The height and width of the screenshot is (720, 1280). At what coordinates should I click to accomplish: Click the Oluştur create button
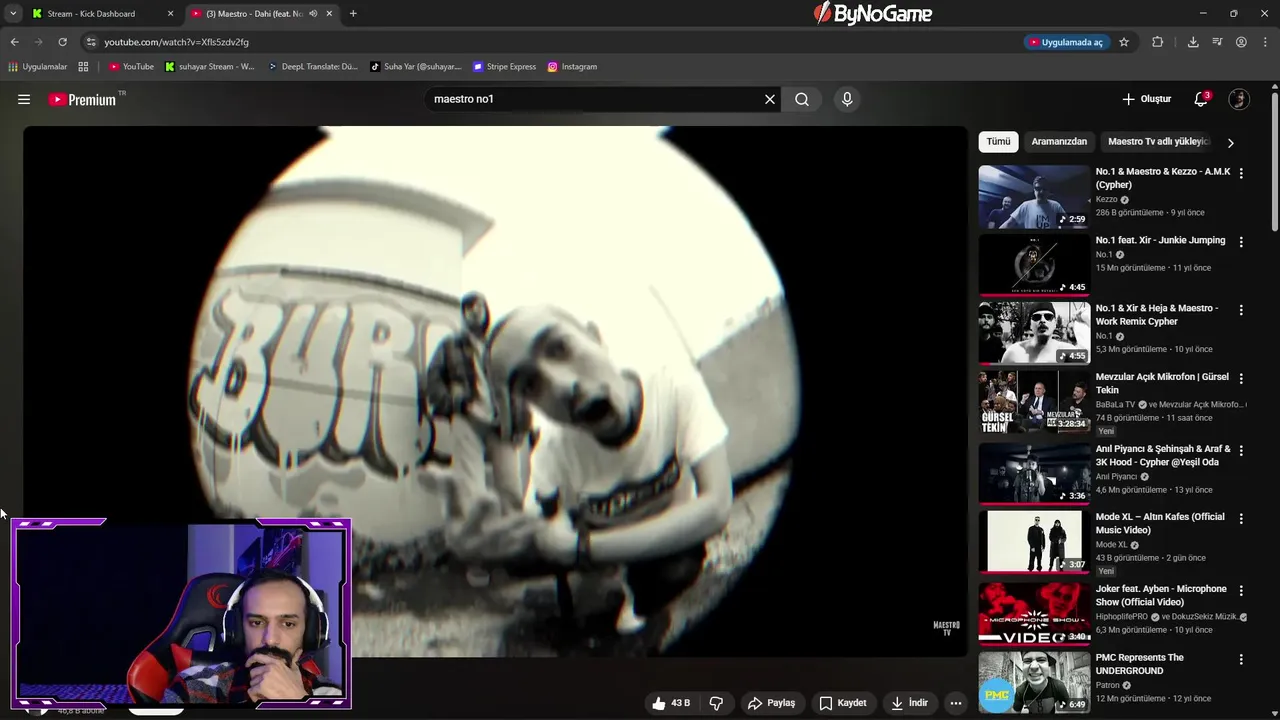[x=1146, y=99]
